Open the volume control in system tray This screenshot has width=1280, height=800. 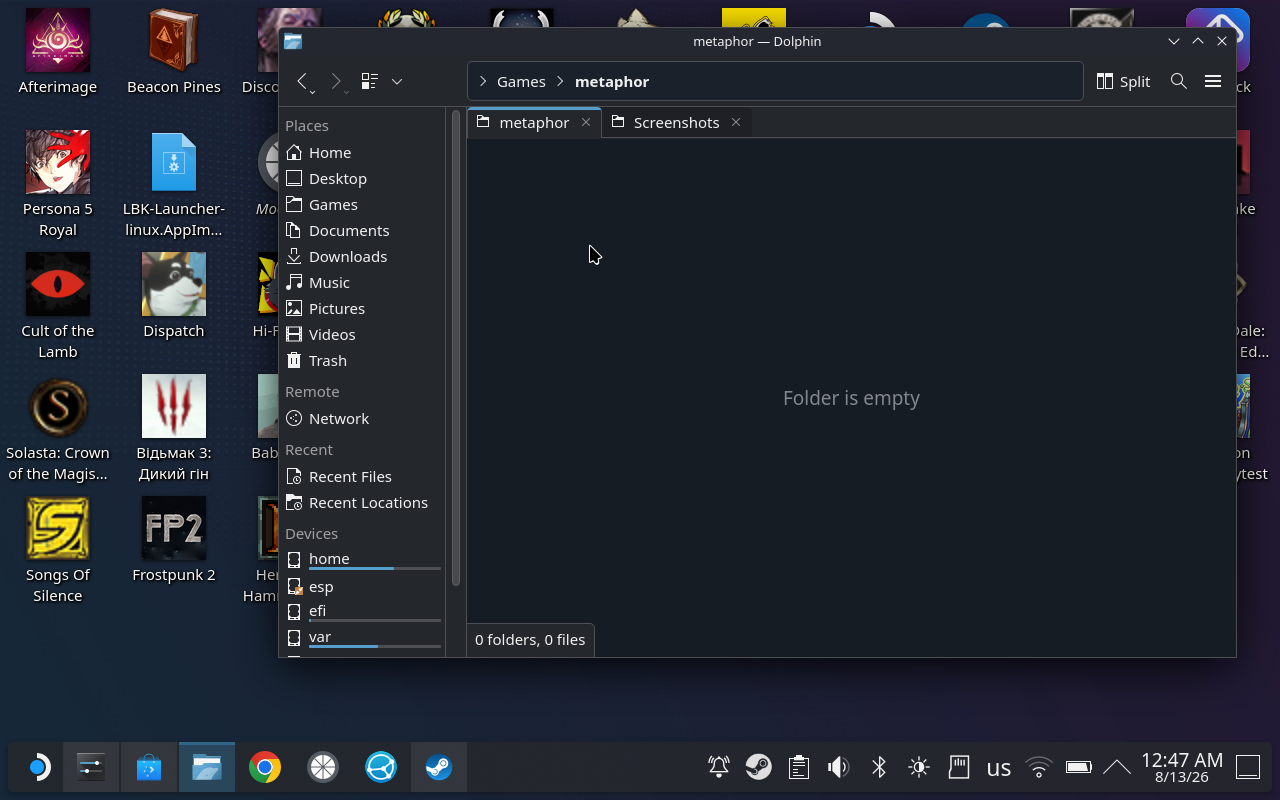pyautogui.click(x=839, y=768)
